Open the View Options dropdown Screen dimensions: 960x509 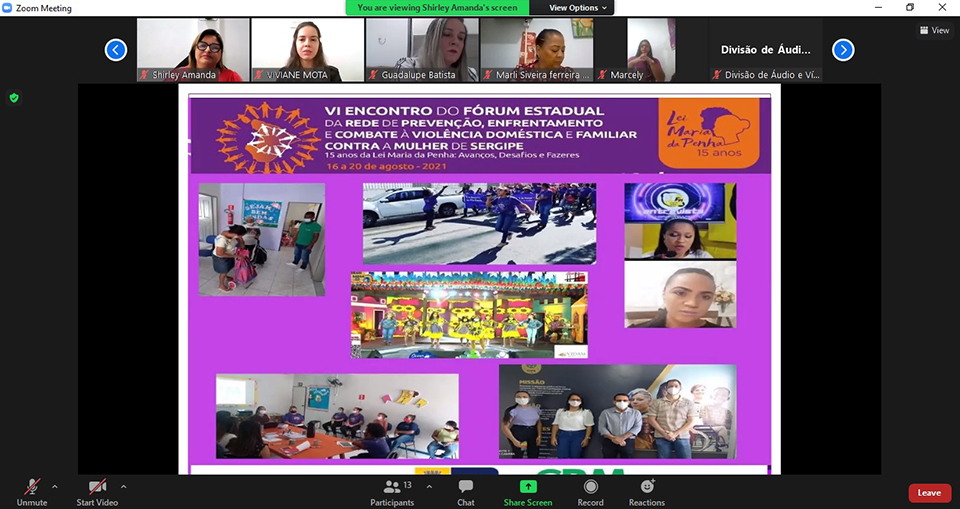[579, 8]
